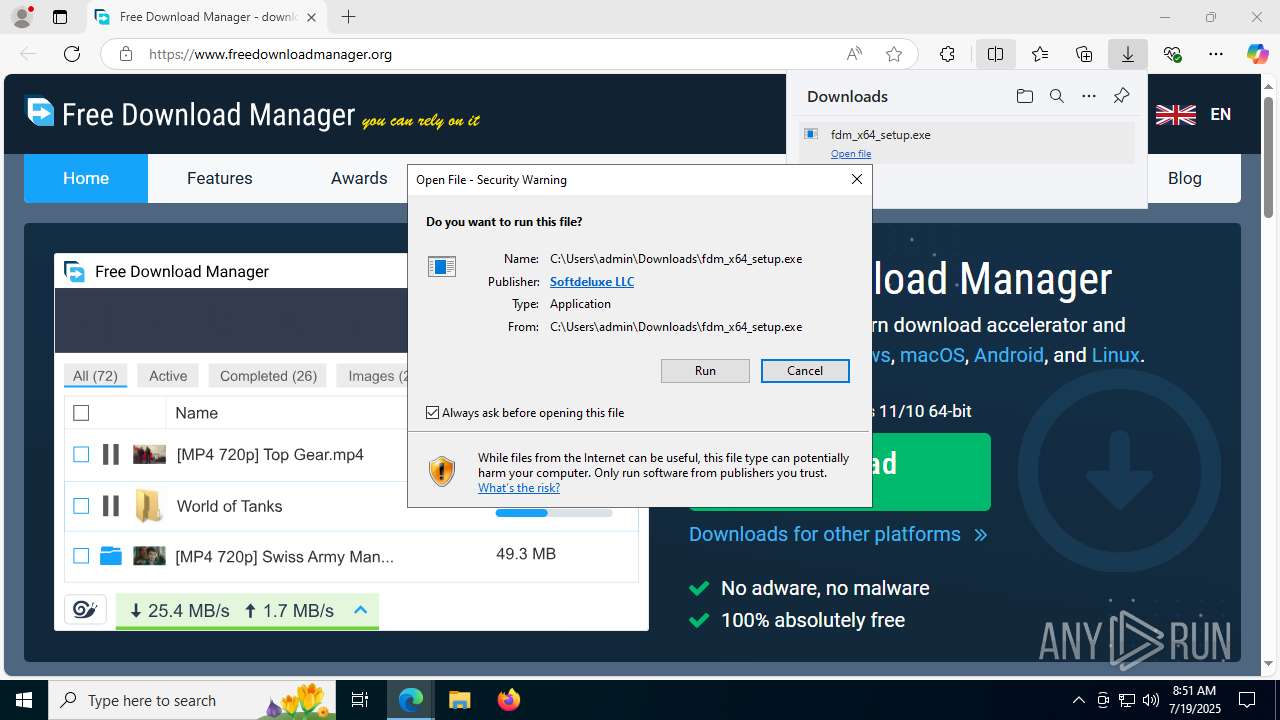
Task: Follow the Android link
Action: [1009, 355]
